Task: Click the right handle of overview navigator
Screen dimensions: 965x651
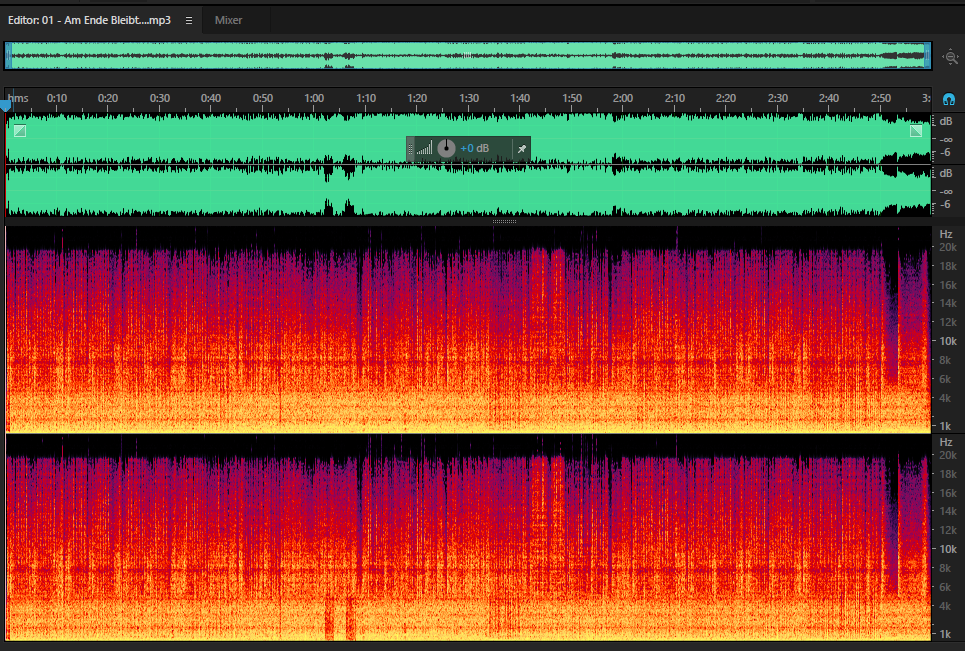Action: pos(927,55)
